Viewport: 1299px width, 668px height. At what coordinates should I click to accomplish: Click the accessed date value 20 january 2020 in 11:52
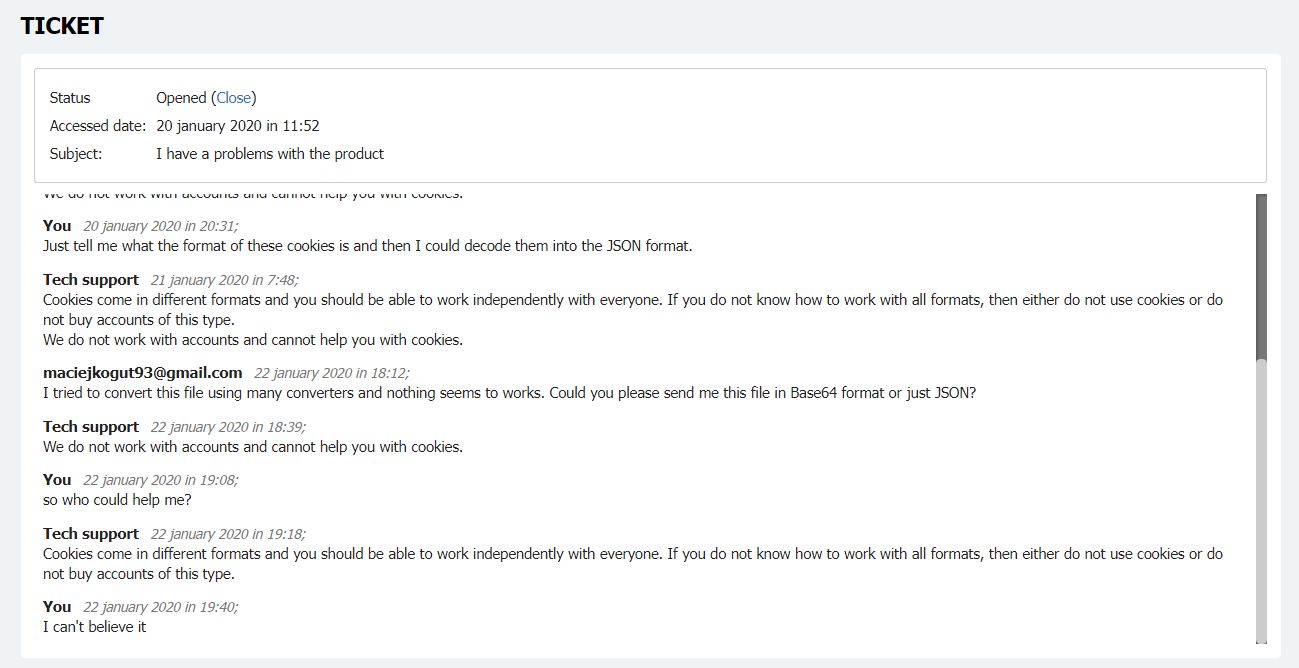[x=238, y=126]
